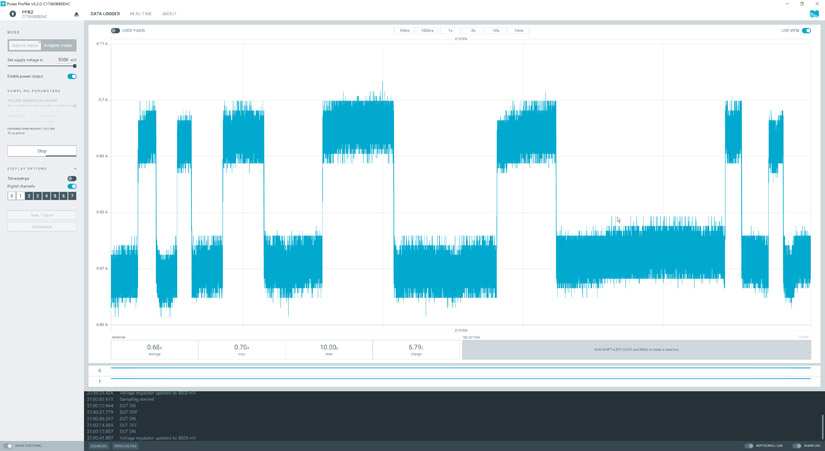
Task: Open the About tab
Action: click(169, 14)
